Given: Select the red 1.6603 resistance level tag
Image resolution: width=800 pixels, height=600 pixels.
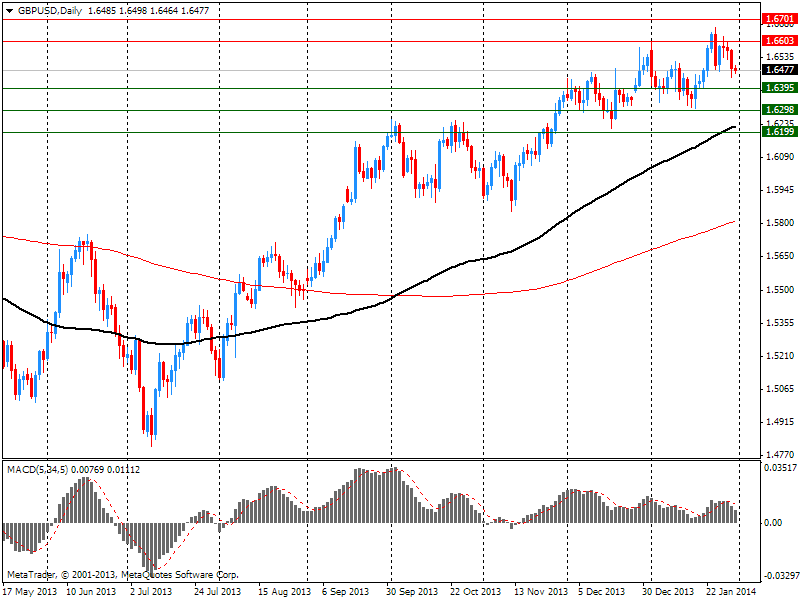Looking at the screenshot, I should pyautogui.click(x=778, y=41).
